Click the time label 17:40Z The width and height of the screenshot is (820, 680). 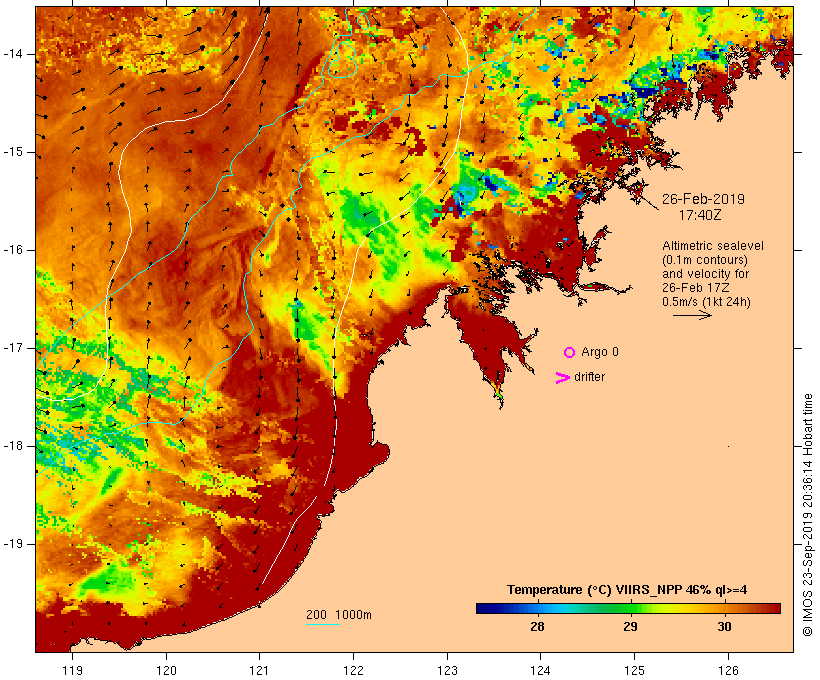(700, 215)
